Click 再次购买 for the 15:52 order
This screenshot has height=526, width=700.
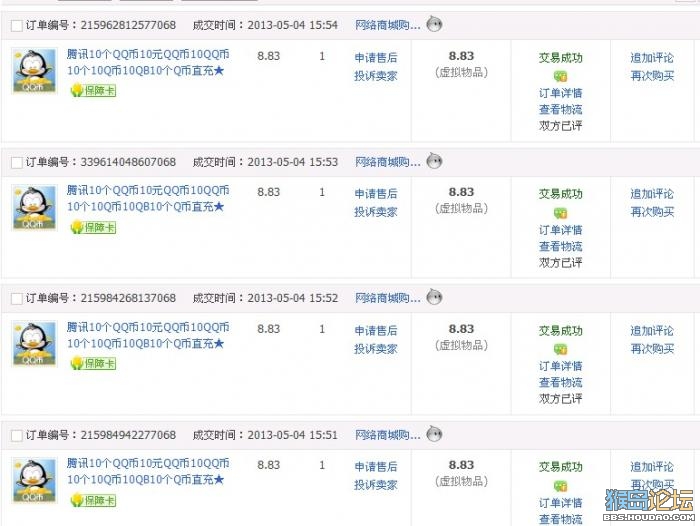[652, 349]
